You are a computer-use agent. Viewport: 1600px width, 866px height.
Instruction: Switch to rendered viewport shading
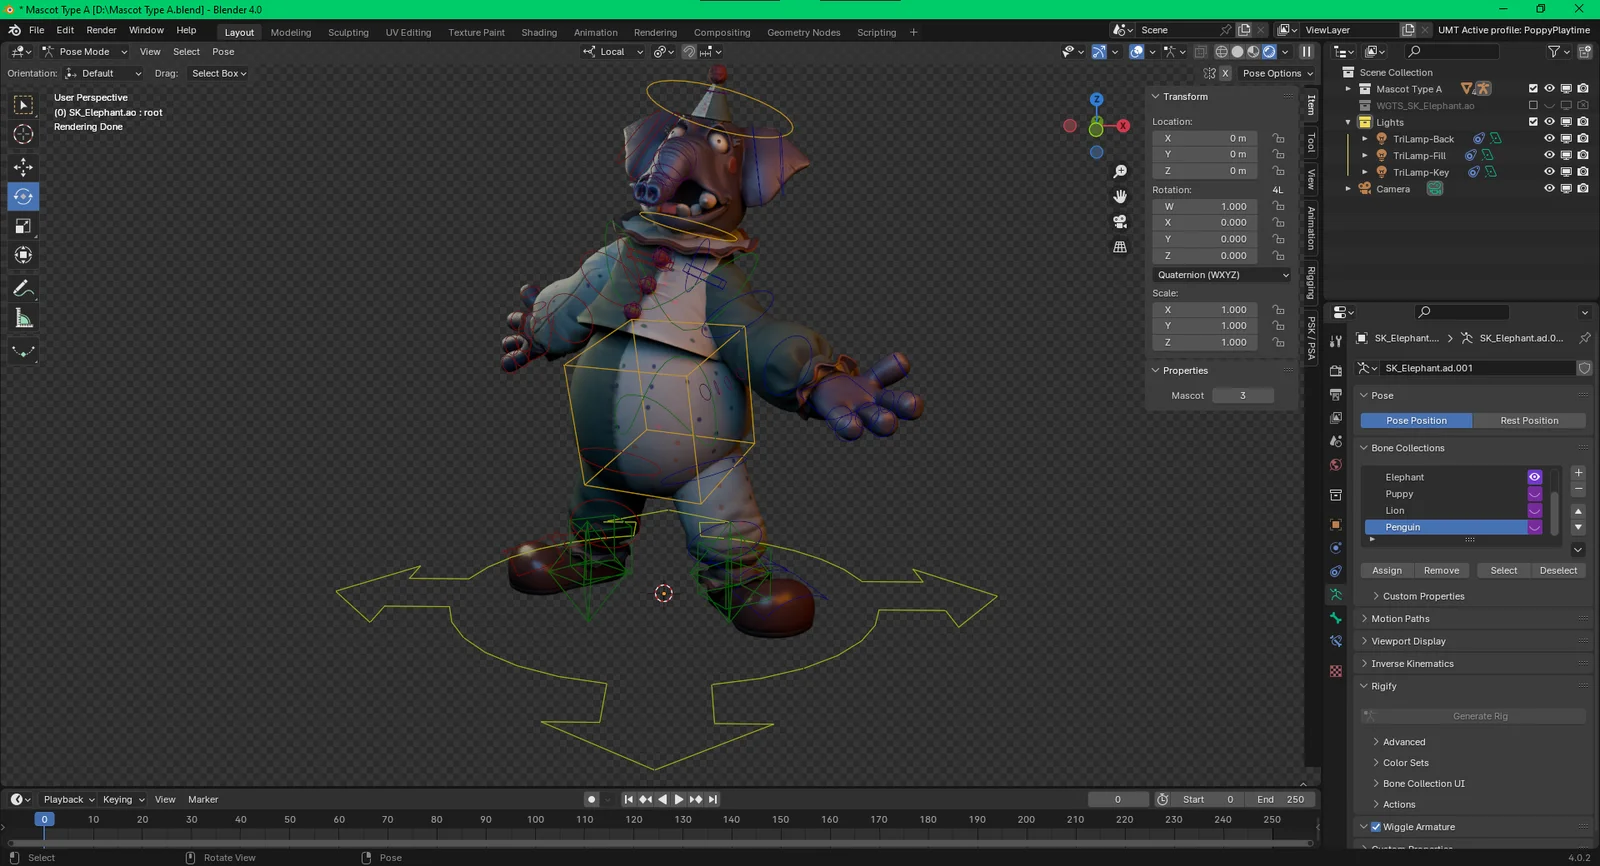coord(1269,52)
